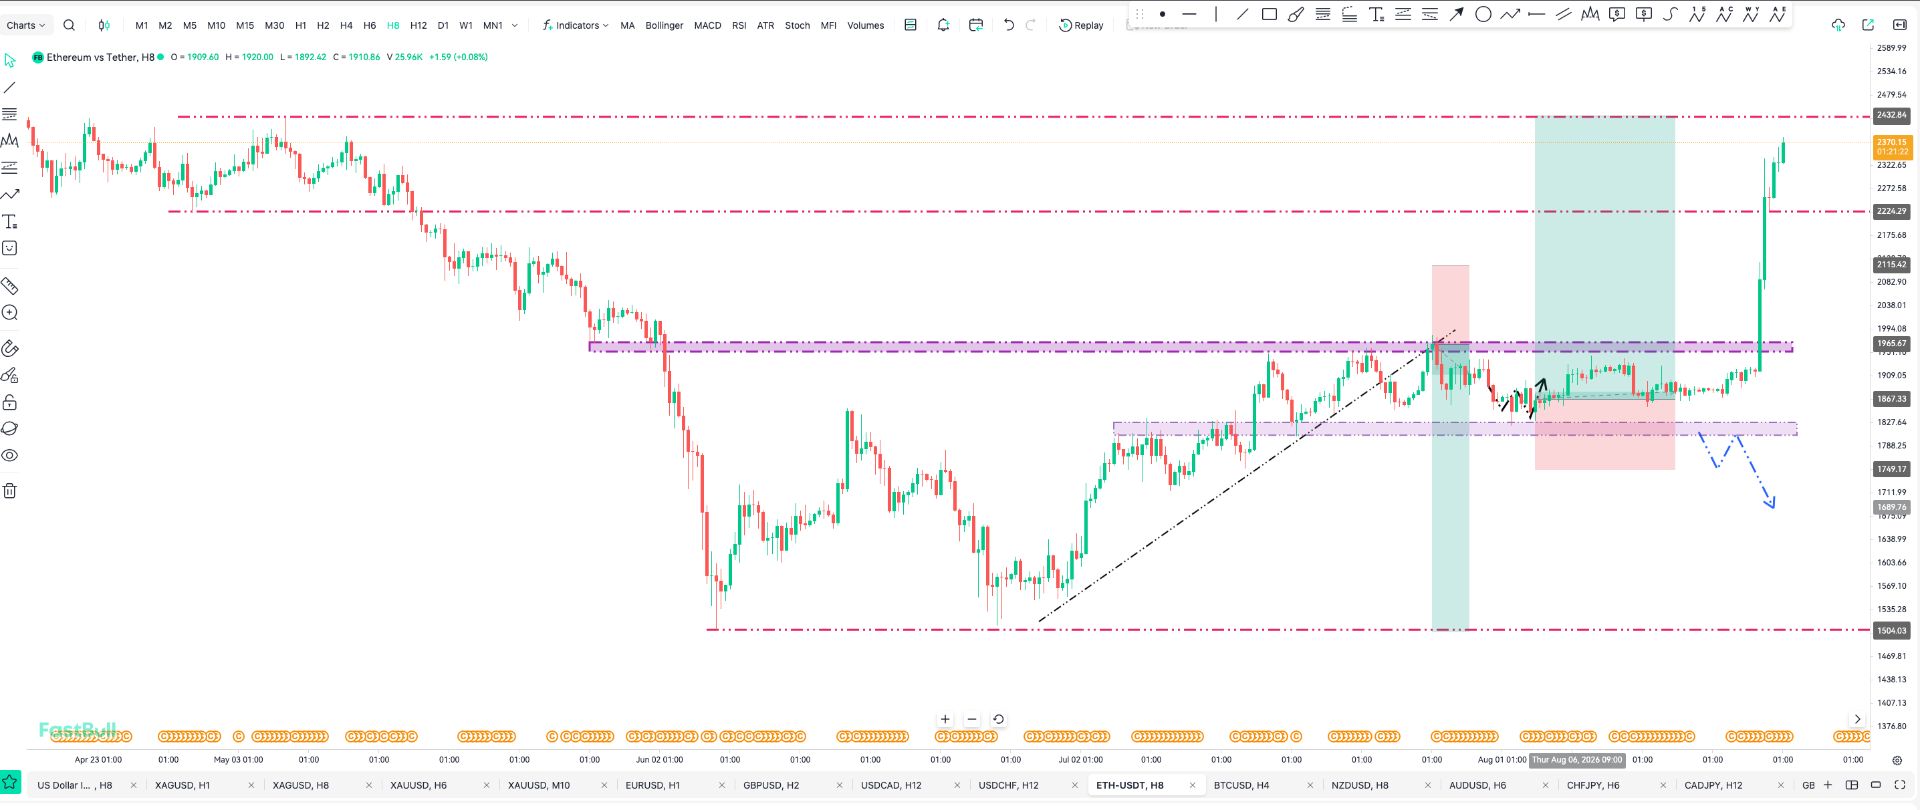
Task: Expand more timeframes chevron after MN1
Action: click(515, 26)
